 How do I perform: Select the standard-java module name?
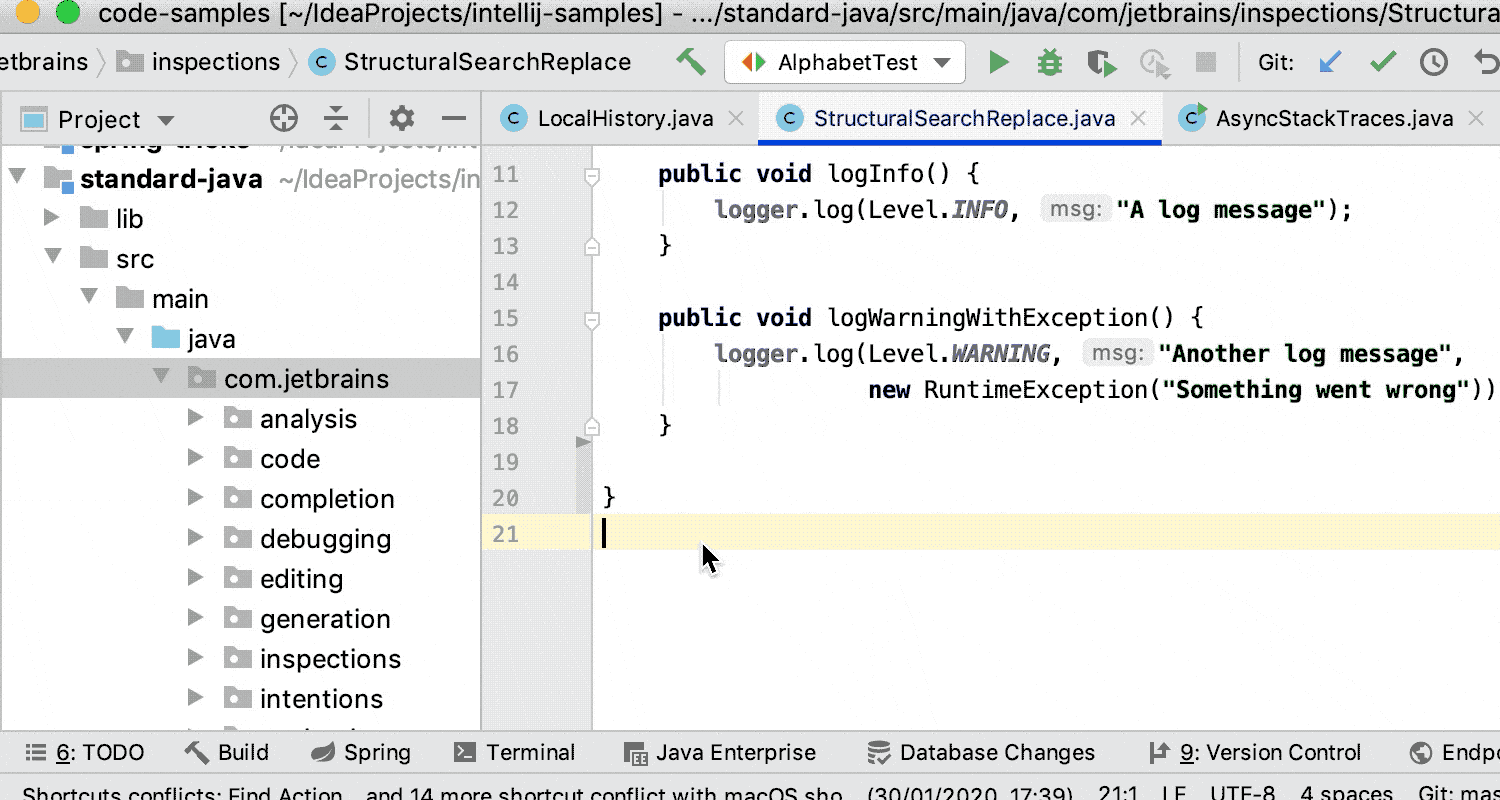tap(171, 179)
